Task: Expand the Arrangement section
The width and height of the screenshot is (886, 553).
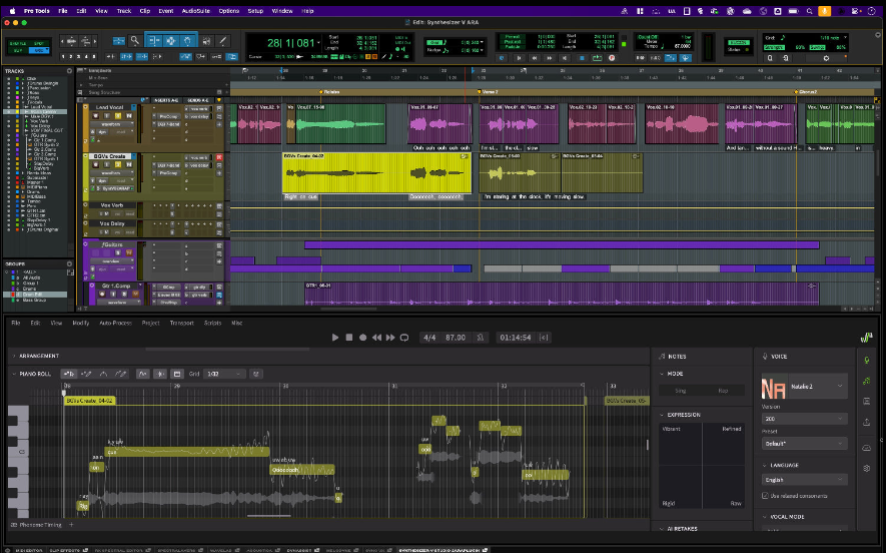Action: click(x=14, y=356)
